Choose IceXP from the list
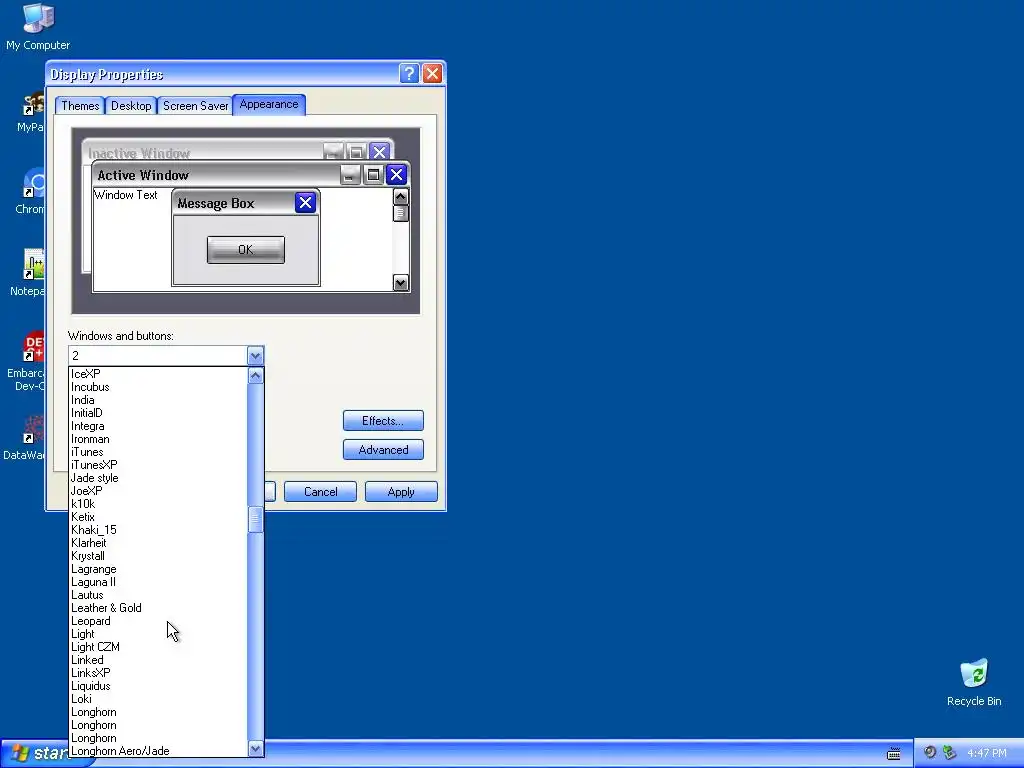 coord(158,374)
